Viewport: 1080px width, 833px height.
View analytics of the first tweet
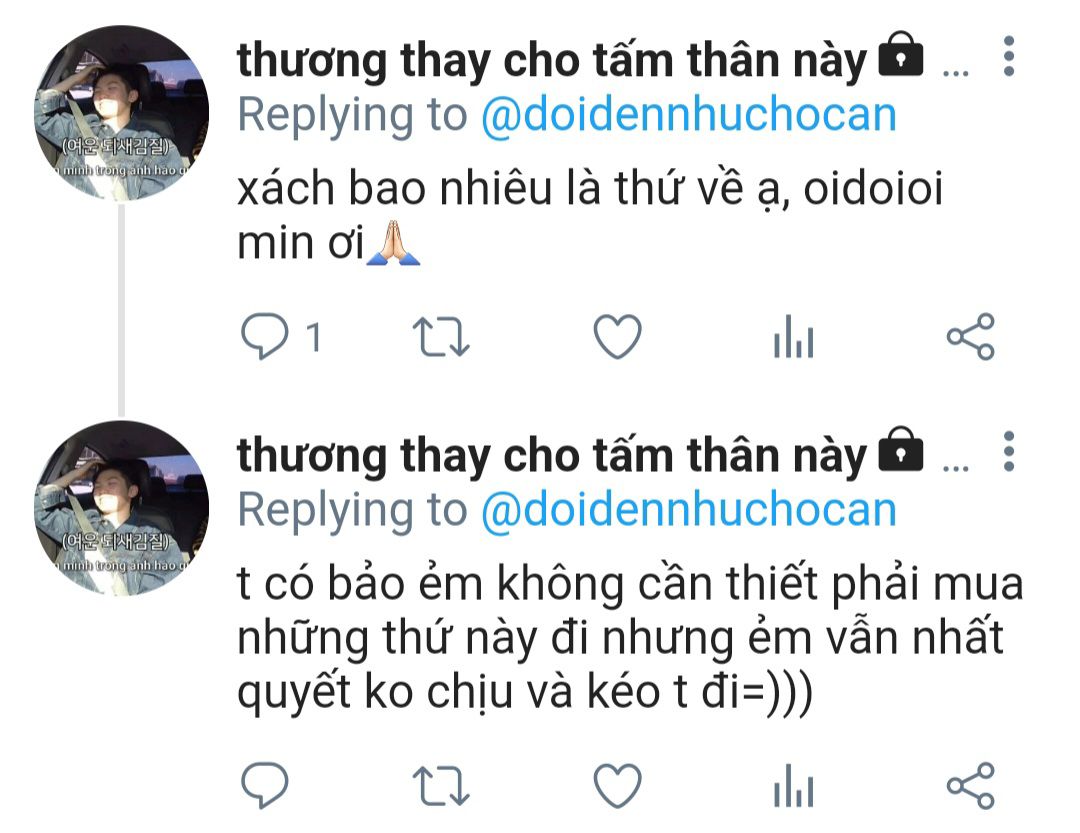coord(793,336)
